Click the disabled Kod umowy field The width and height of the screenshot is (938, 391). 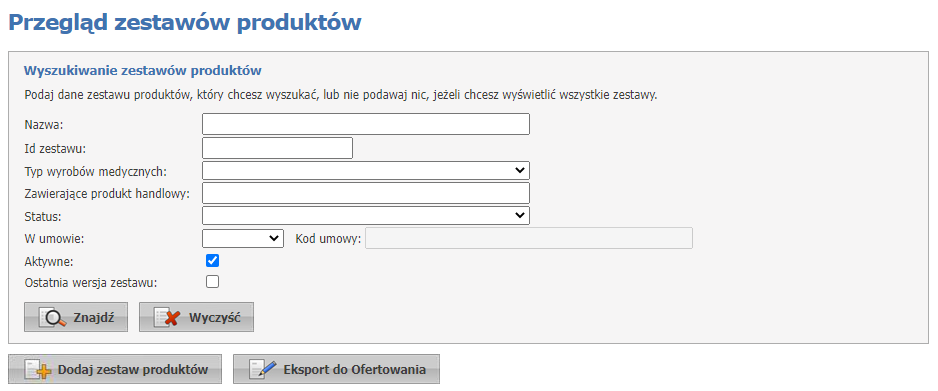pyautogui.click(x=529, y=238)
